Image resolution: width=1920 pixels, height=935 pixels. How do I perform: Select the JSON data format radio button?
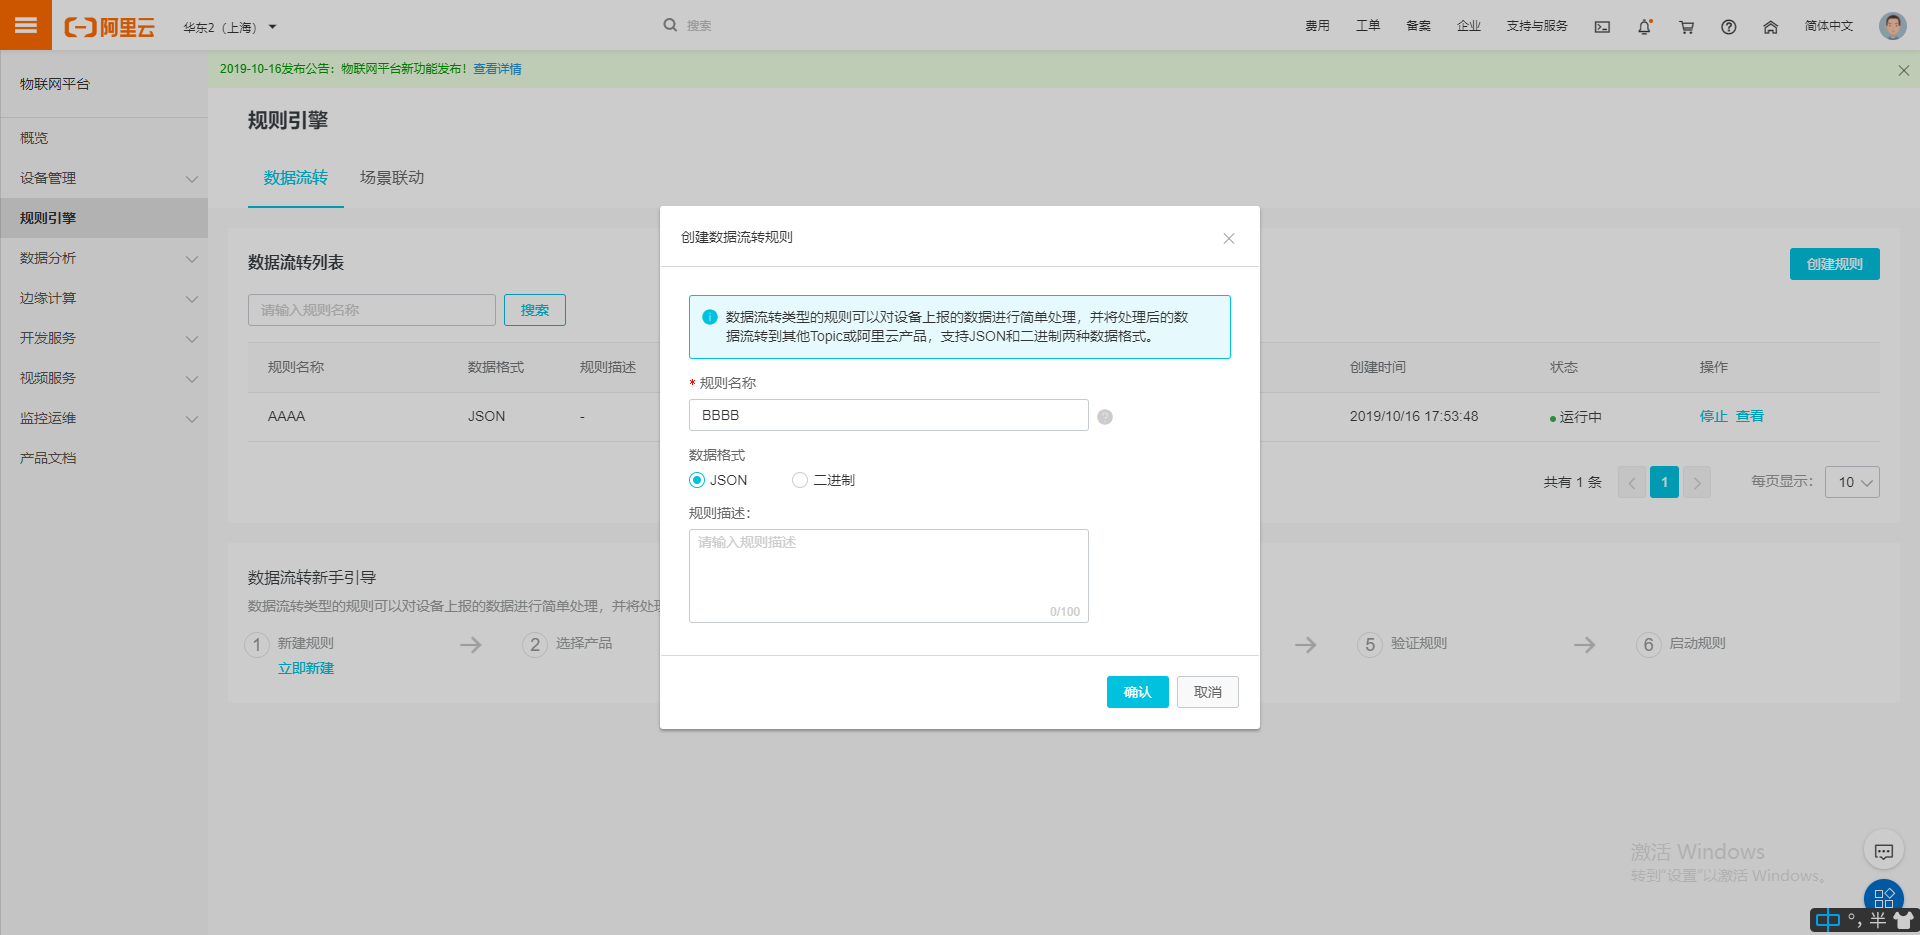pos(697,480)
